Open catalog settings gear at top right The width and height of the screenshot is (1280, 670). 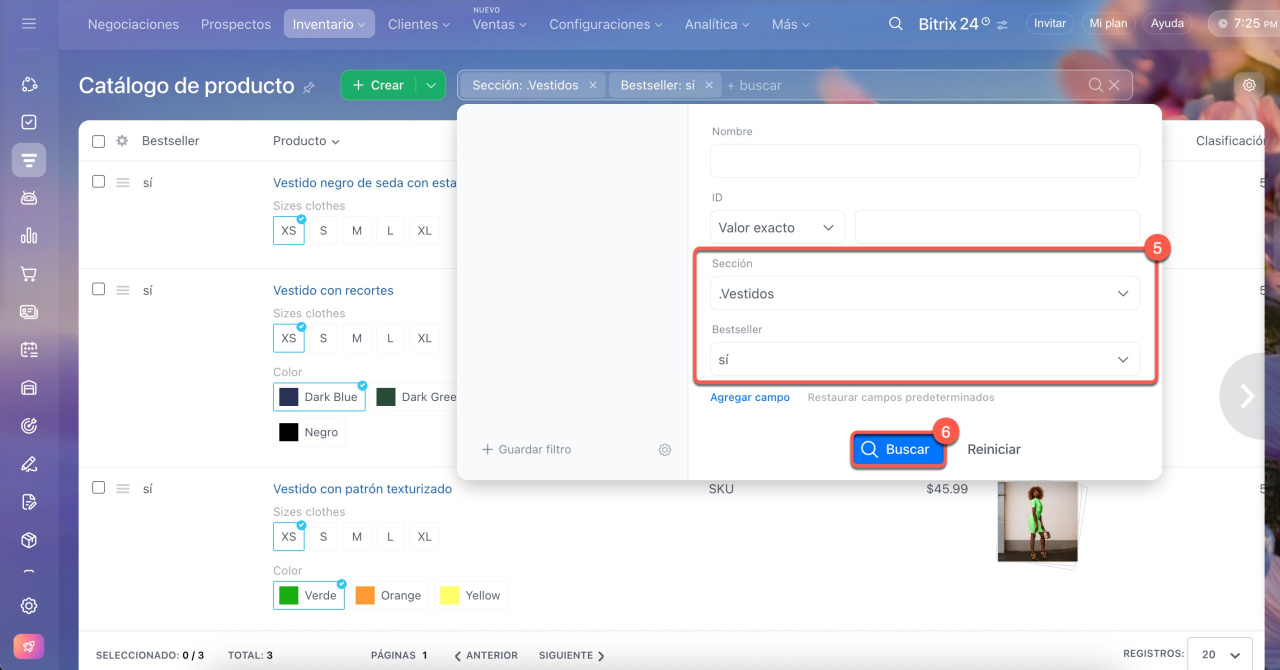[1249, 85]
